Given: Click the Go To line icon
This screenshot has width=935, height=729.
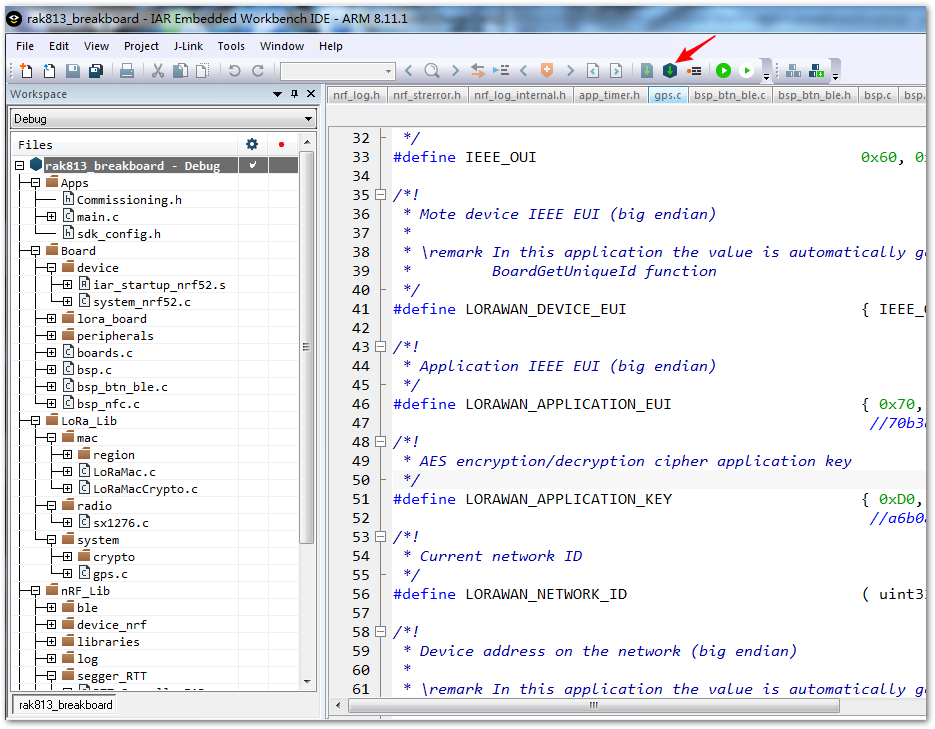Looking at the screenshot, I should point(501,71).
